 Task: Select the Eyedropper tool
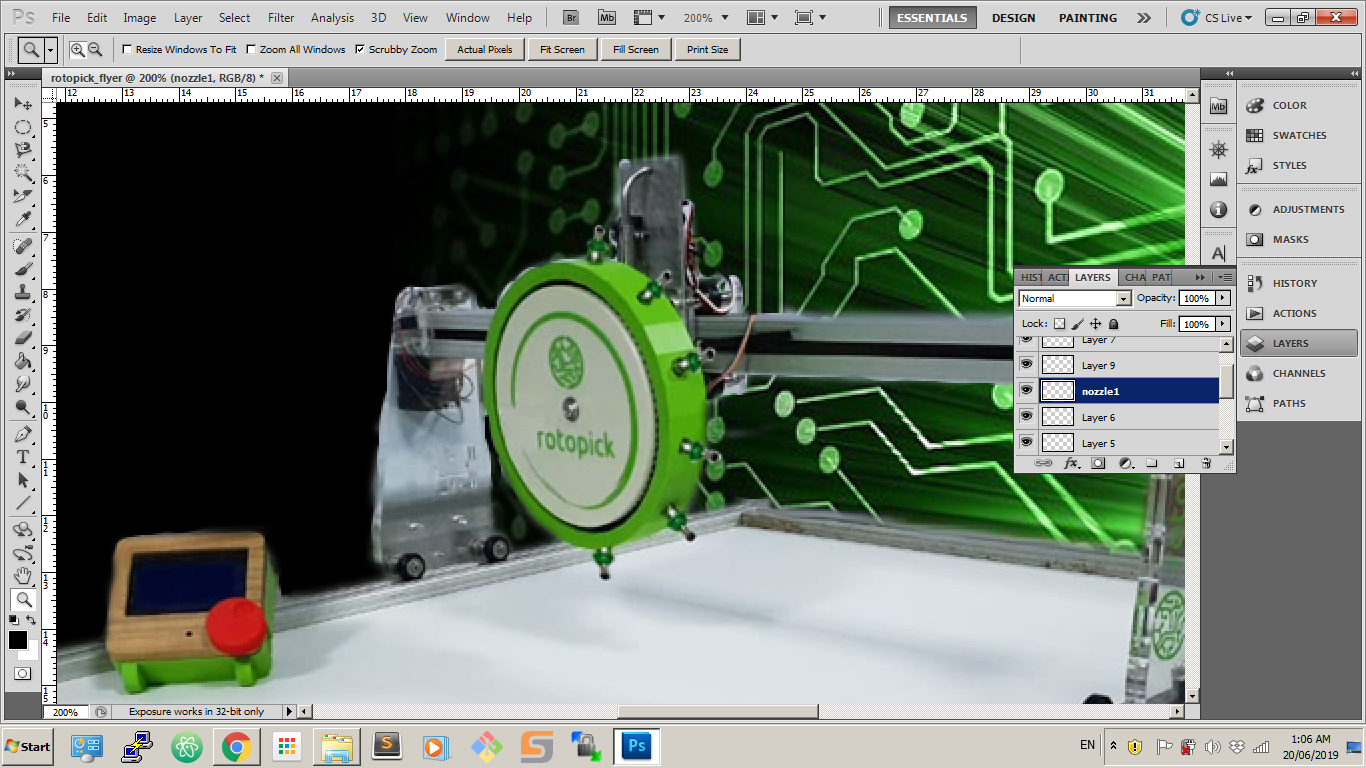click(x=22, y=220)
